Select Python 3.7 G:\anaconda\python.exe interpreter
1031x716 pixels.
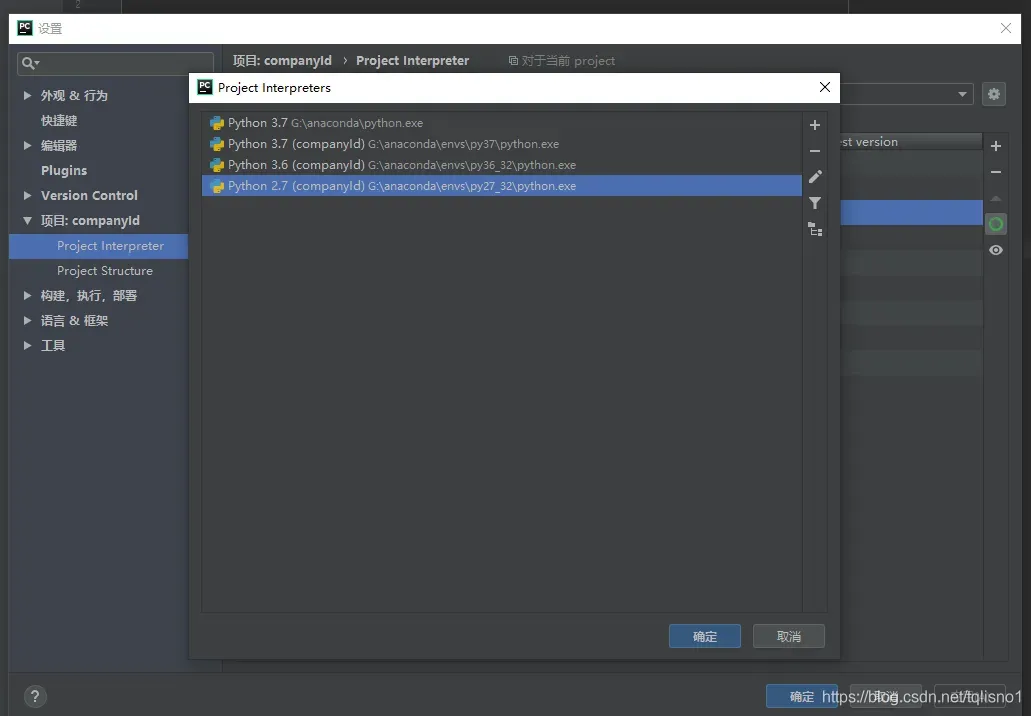[x=502, y=123]
